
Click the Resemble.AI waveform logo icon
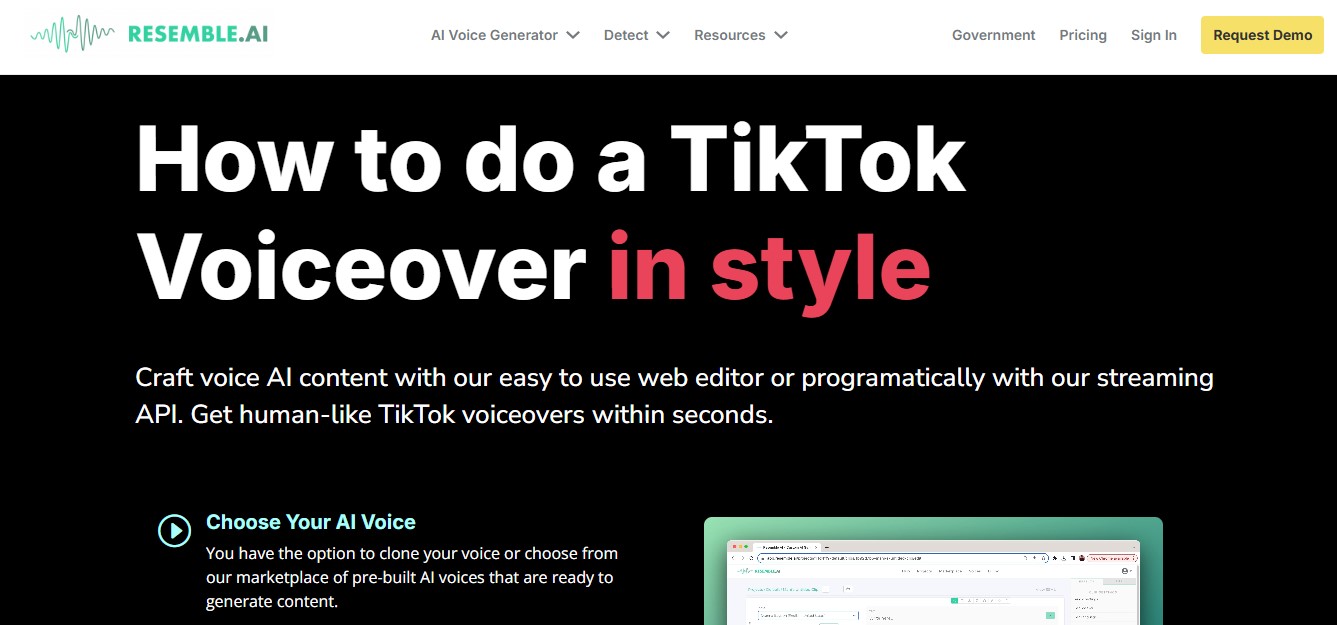click(x=73, y=34)
